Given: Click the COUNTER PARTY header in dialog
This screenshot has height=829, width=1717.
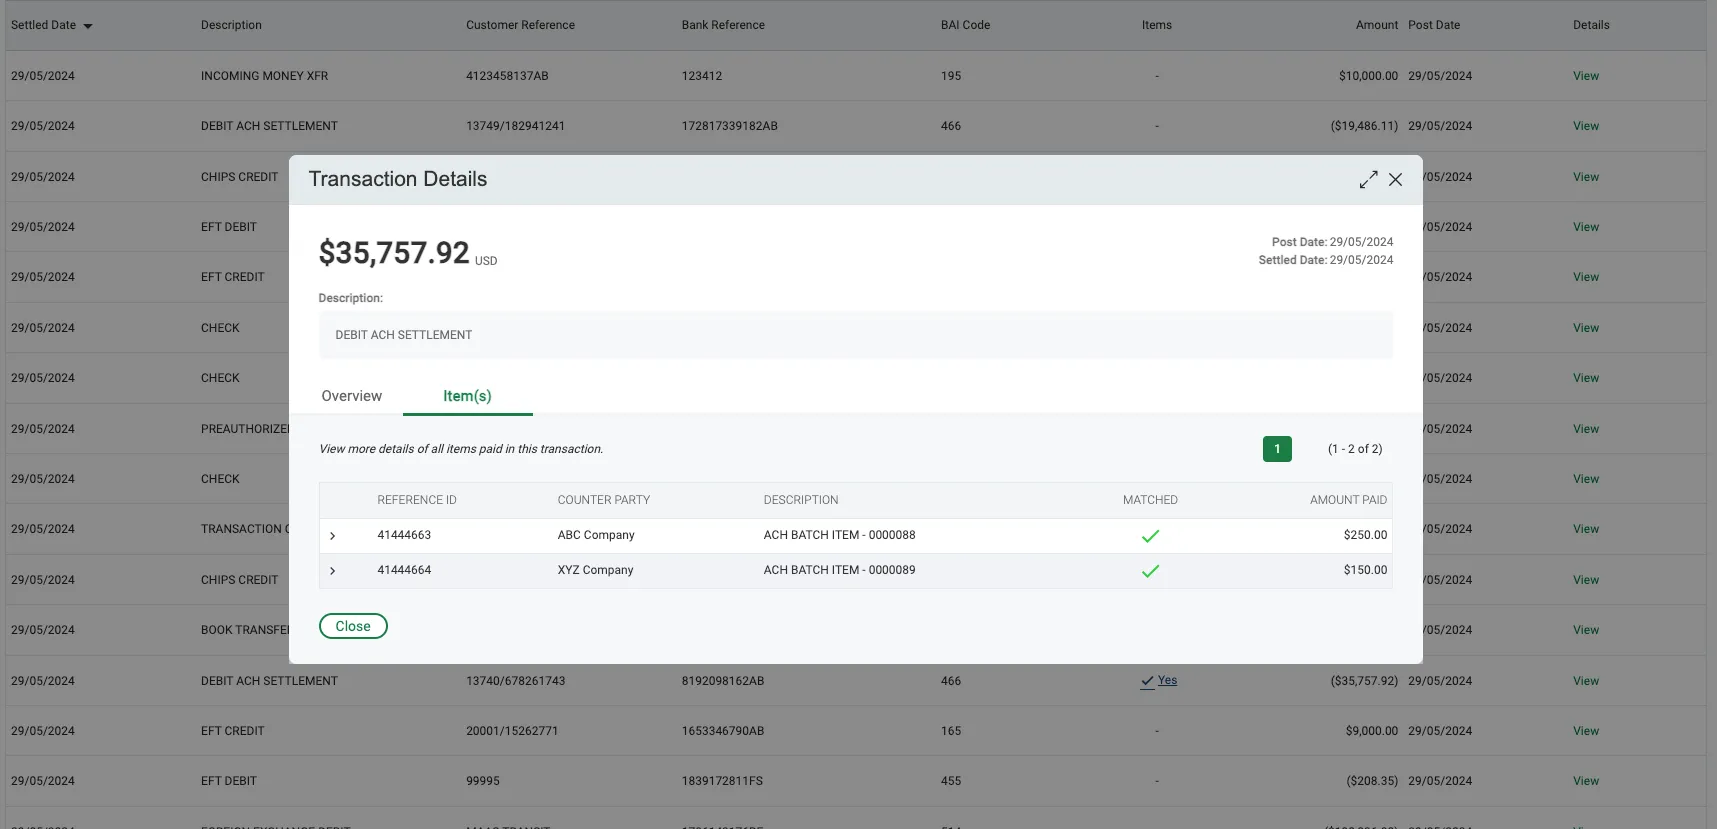Looking at the screenshot, I should click(604, 500).
